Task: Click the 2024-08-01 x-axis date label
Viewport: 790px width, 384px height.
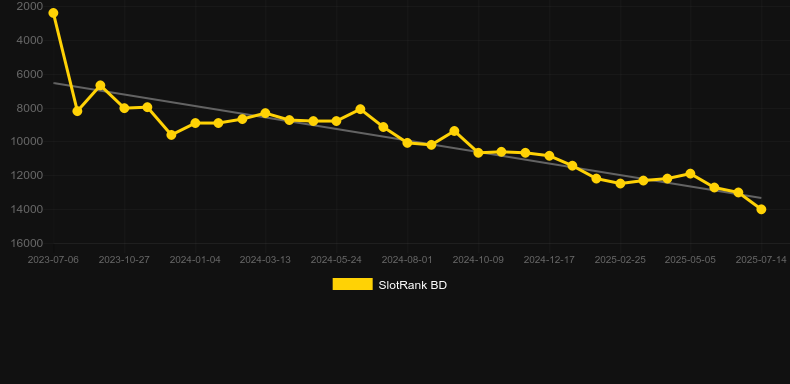Action: click(x=407, y=260)
